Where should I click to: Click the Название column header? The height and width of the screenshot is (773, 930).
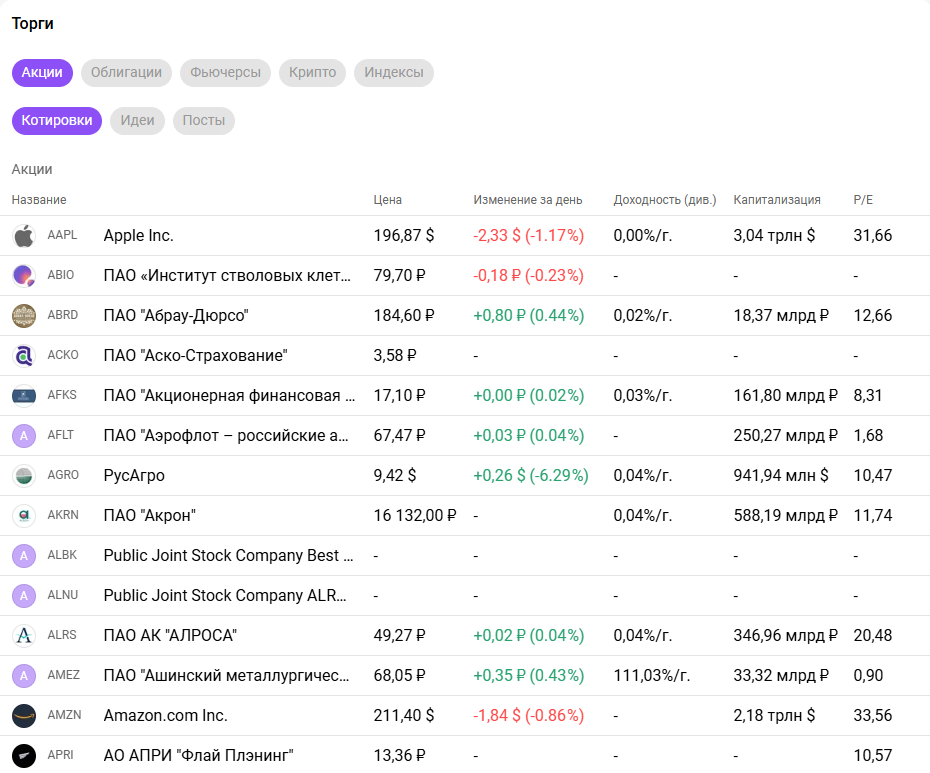(39, 200)
